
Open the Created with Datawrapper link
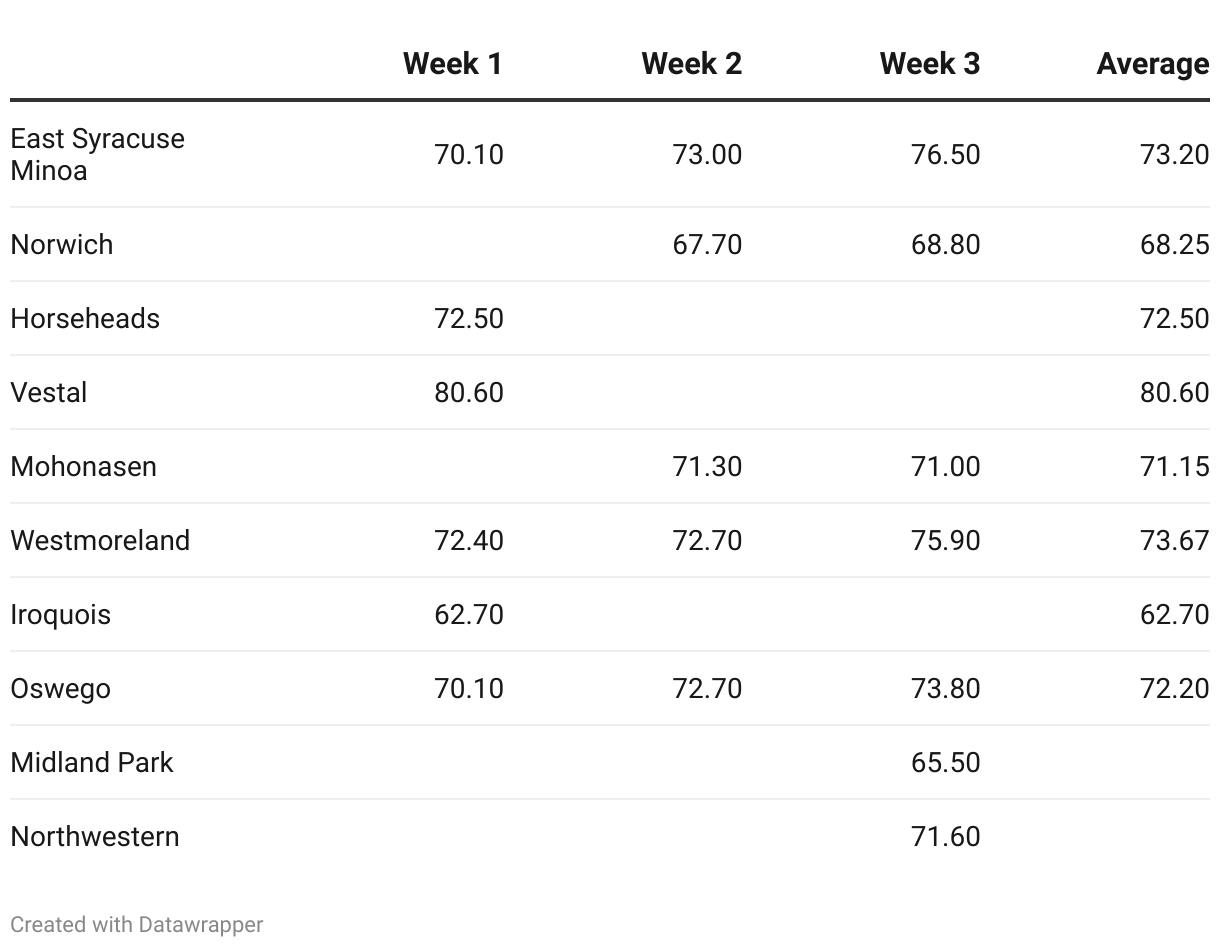point(137,925)
